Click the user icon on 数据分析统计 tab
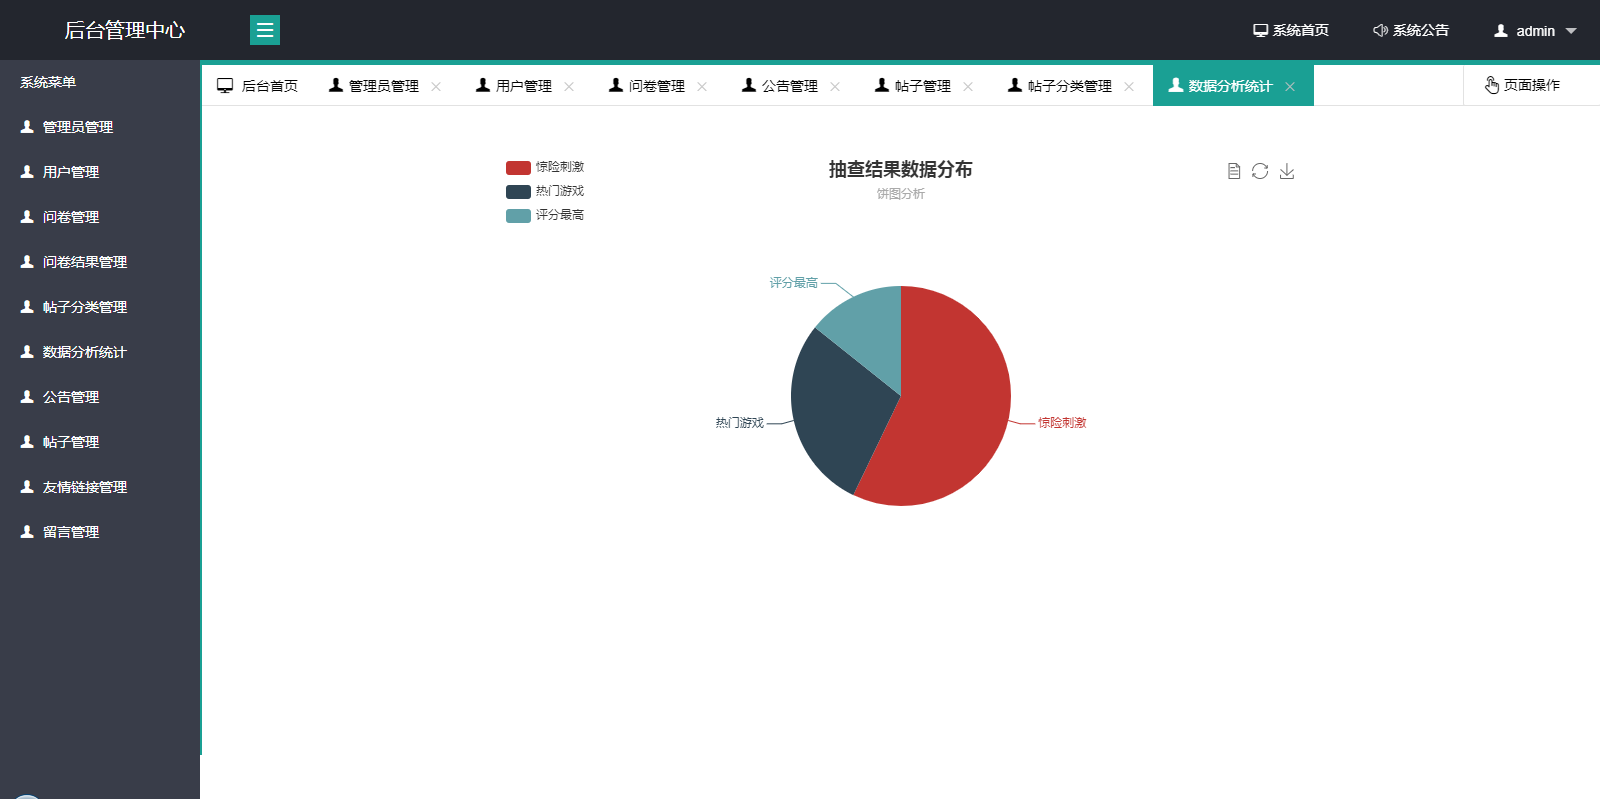 coord(1175,85)
